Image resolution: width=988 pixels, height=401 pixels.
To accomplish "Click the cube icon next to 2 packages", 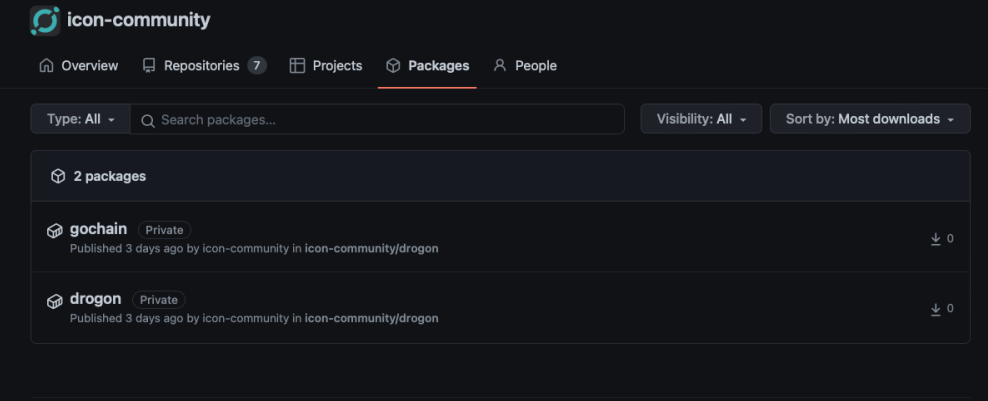I will (58, 176).
